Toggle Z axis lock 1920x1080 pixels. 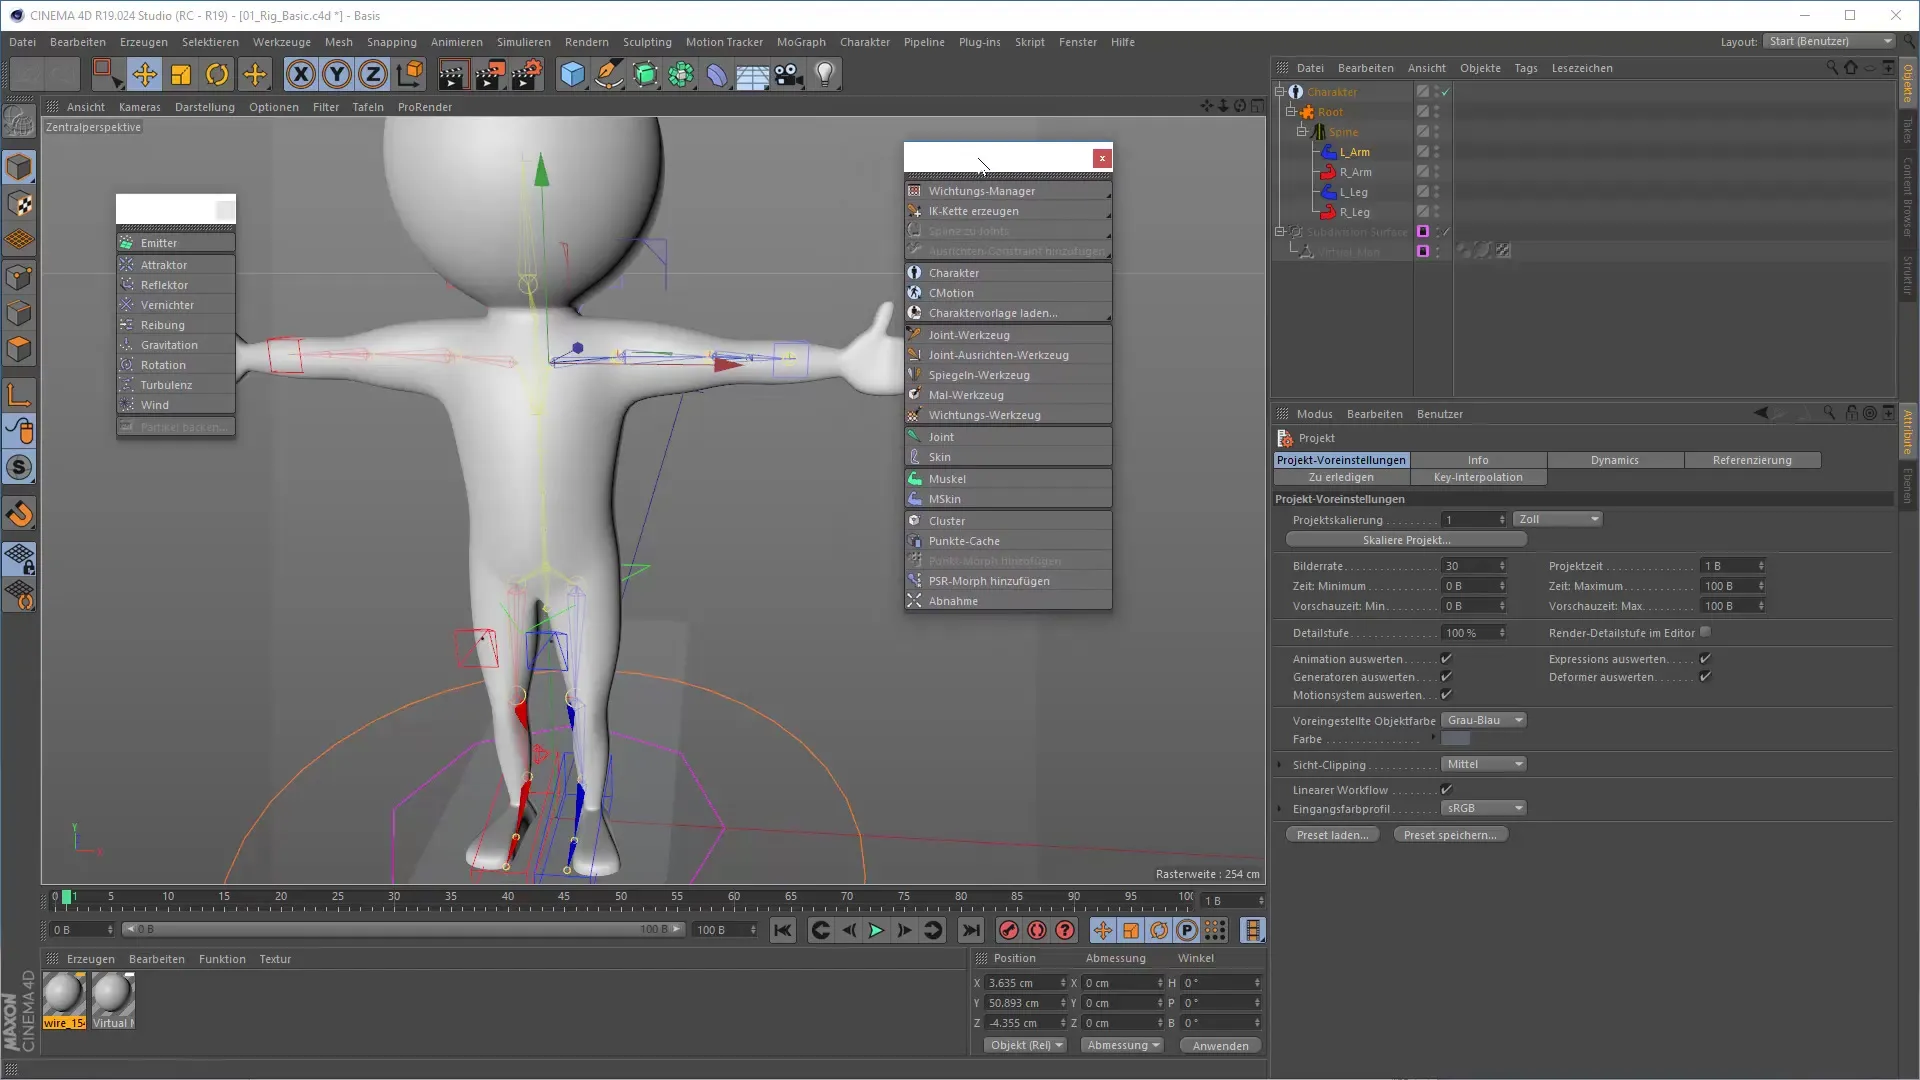click(x=373, y=74)
